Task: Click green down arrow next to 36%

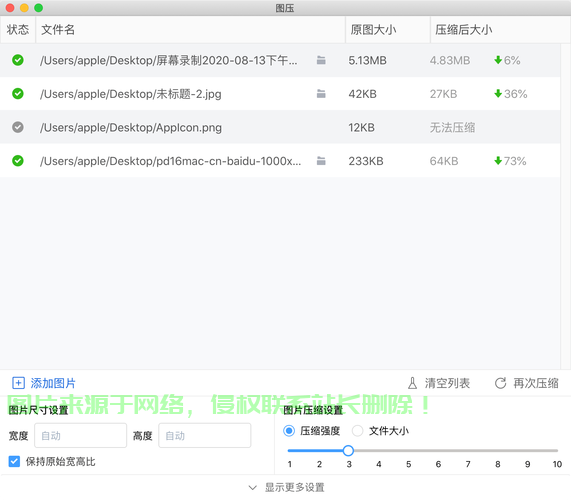Action: point(498,94)
